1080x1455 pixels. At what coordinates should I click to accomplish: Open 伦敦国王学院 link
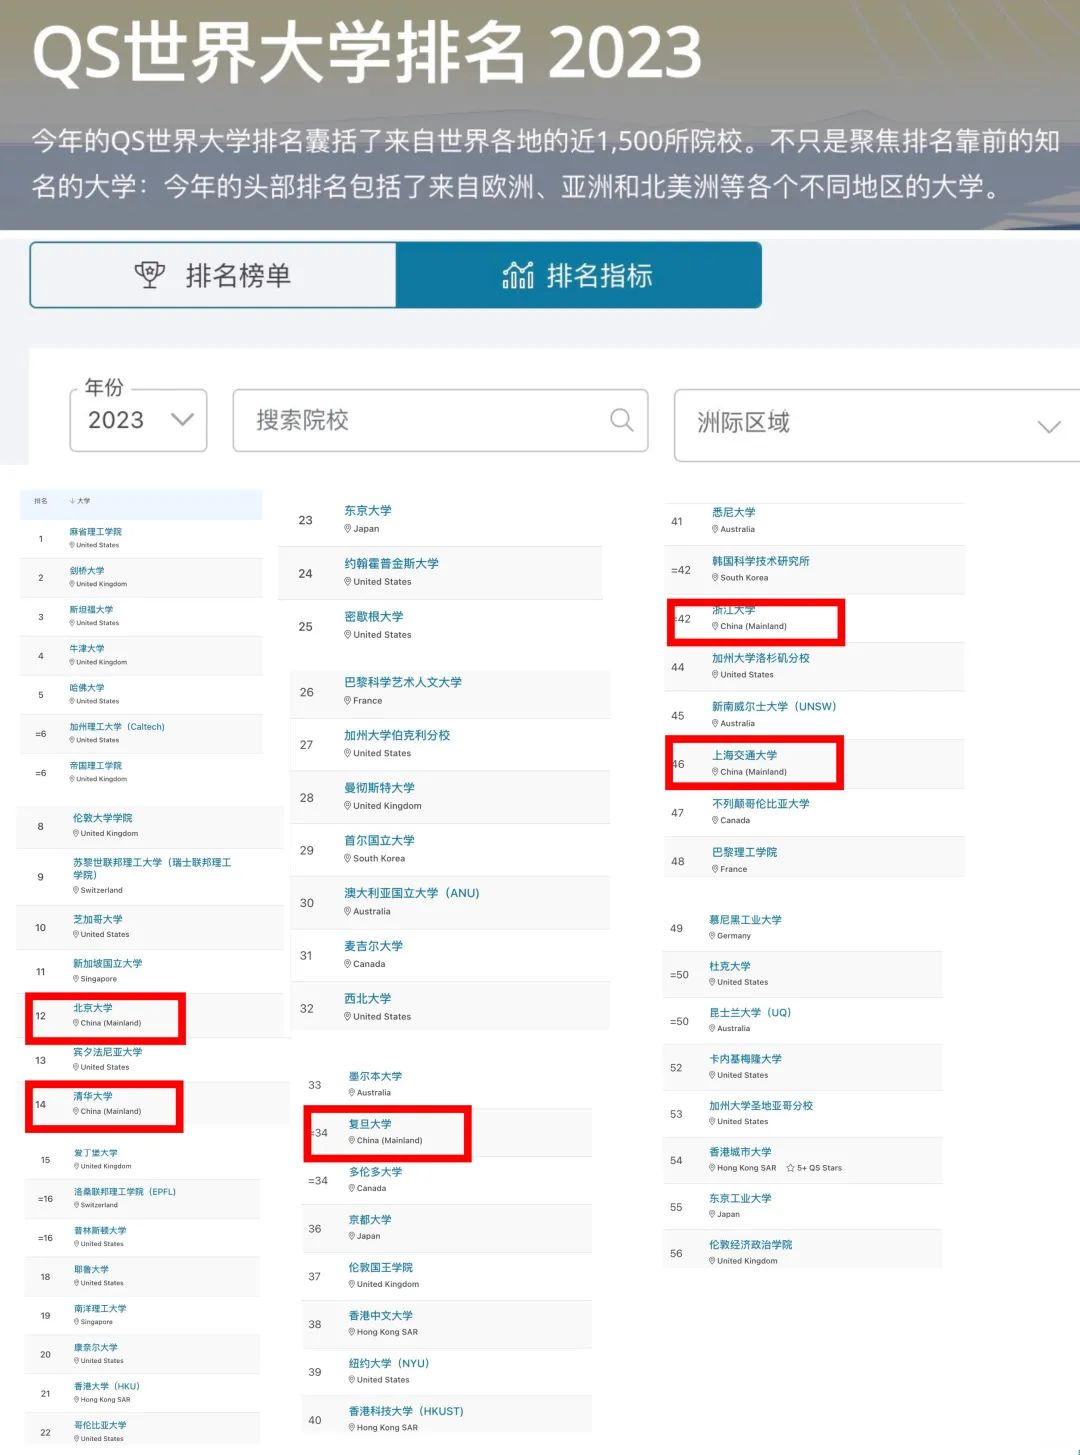point(381,1267)
